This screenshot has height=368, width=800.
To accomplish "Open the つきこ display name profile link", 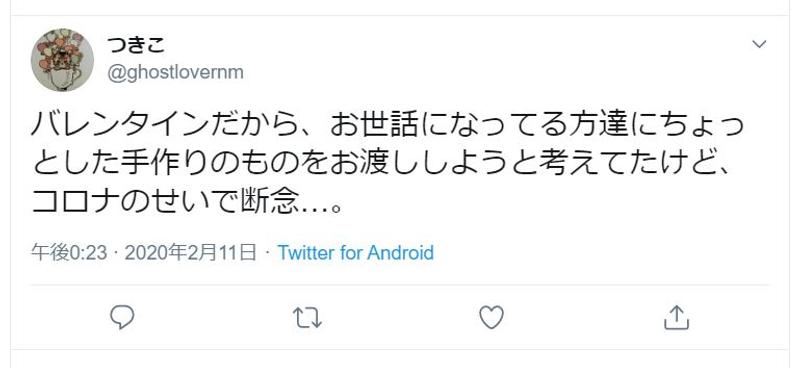I will (x=136, y=45).
